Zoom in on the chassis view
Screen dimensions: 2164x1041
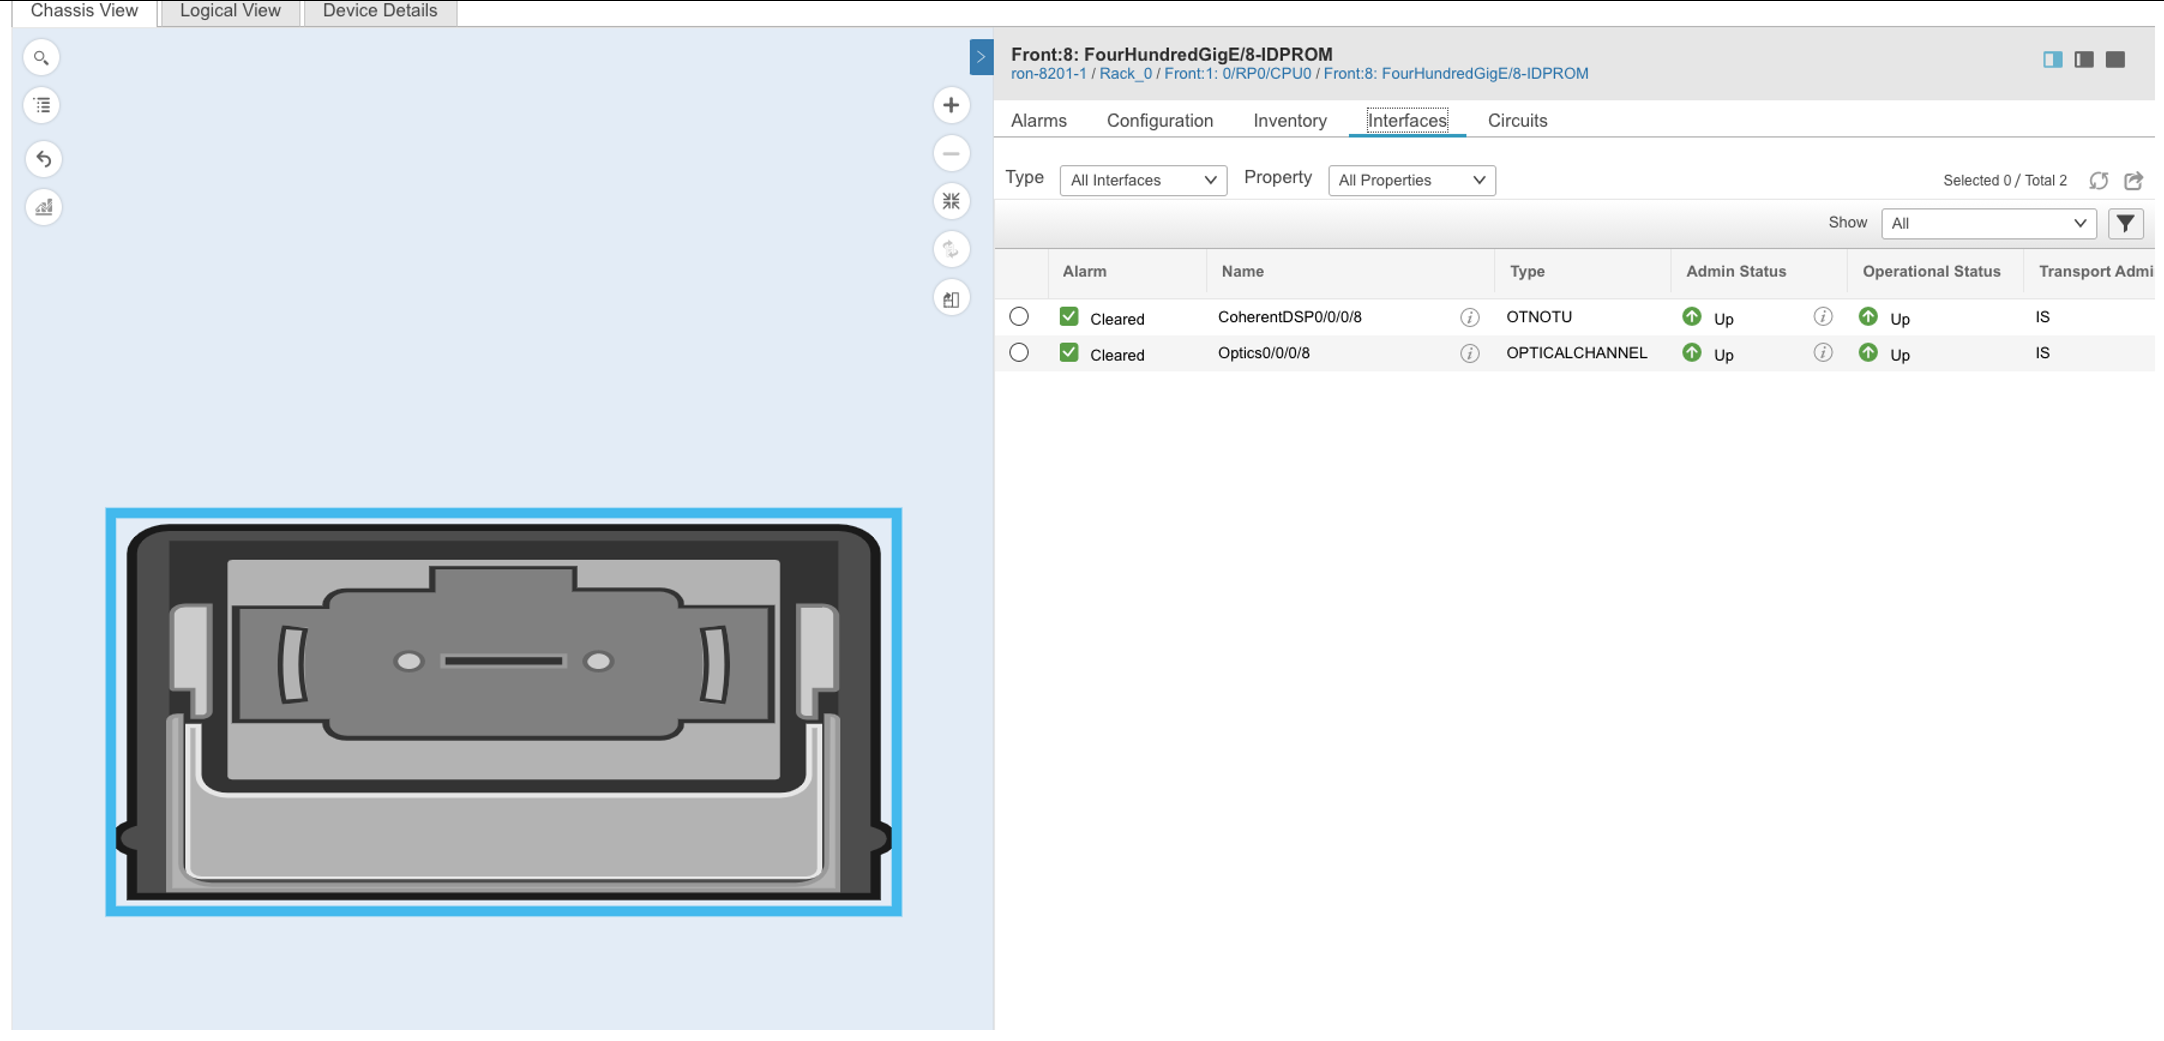click(950, 105)
